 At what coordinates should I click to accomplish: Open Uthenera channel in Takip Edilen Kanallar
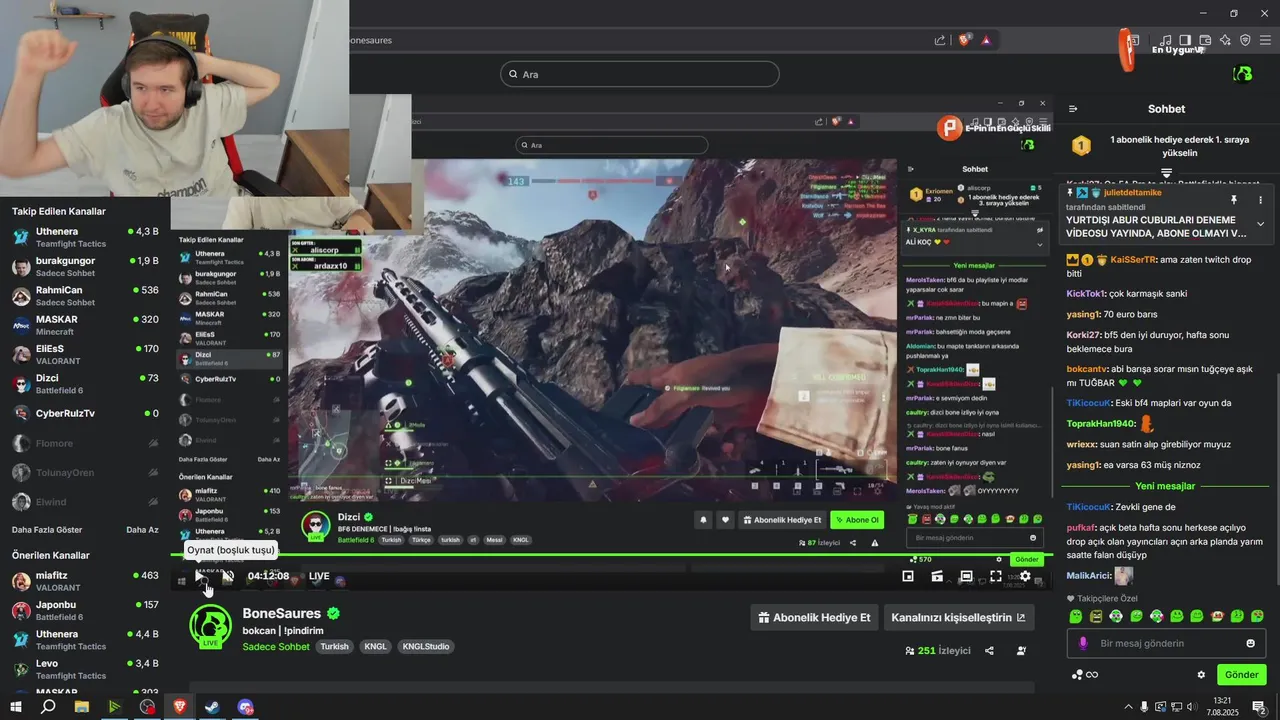85,237
